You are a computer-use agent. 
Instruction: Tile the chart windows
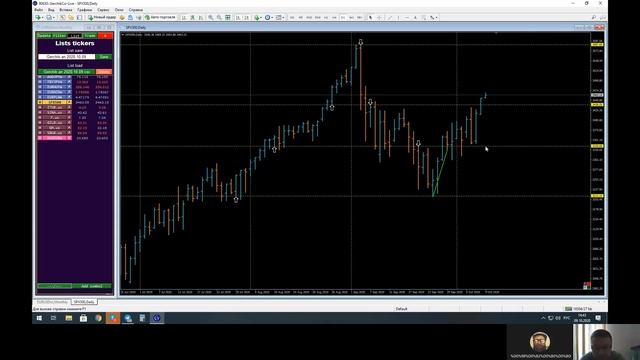point(228,18)
